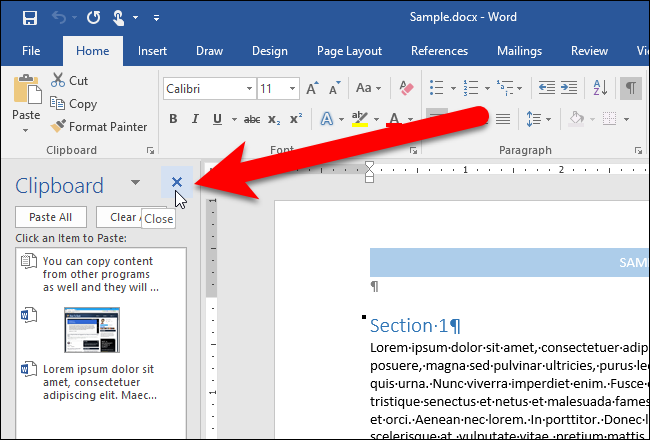Switch to the Review tab
This screenshot has width=650, height=440.
pos(589,51)
